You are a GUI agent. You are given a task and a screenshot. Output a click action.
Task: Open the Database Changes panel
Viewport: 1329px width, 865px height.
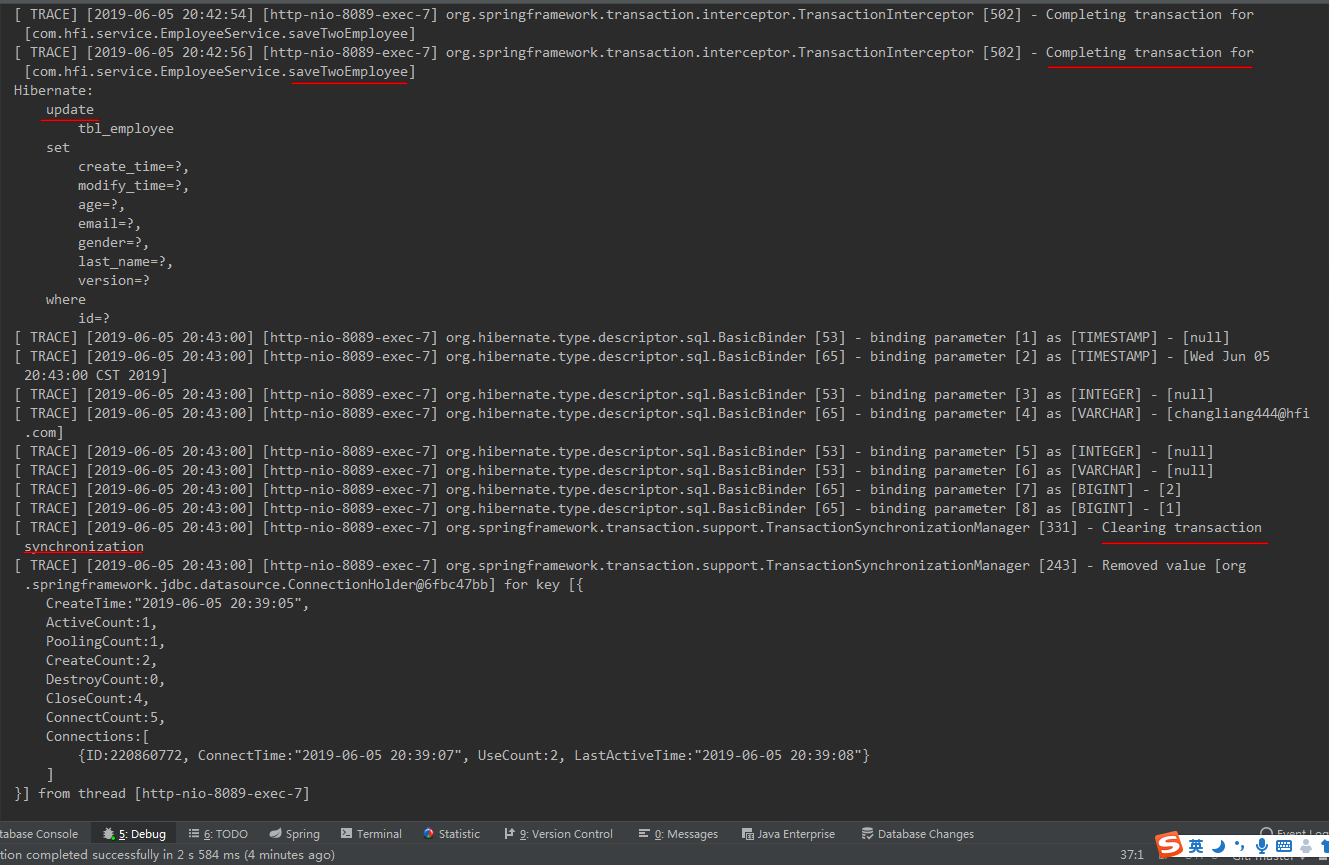tap(917, 833)
